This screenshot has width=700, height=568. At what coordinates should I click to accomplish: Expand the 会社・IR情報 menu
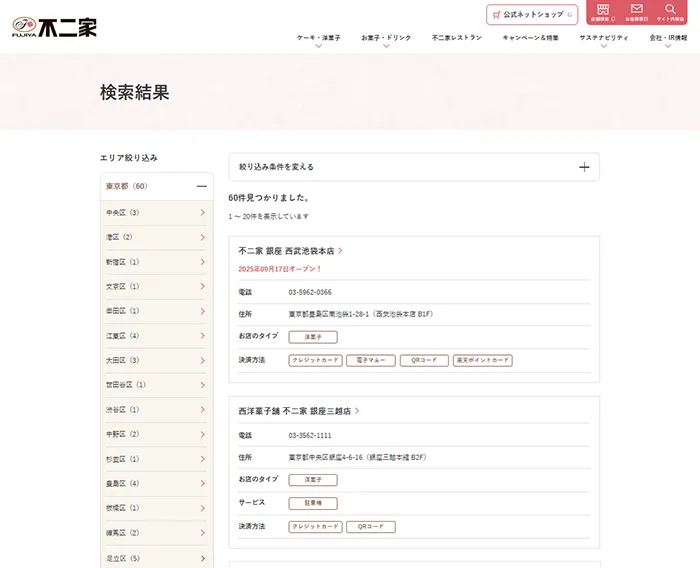pyautogui.click(x=668, y=38)
